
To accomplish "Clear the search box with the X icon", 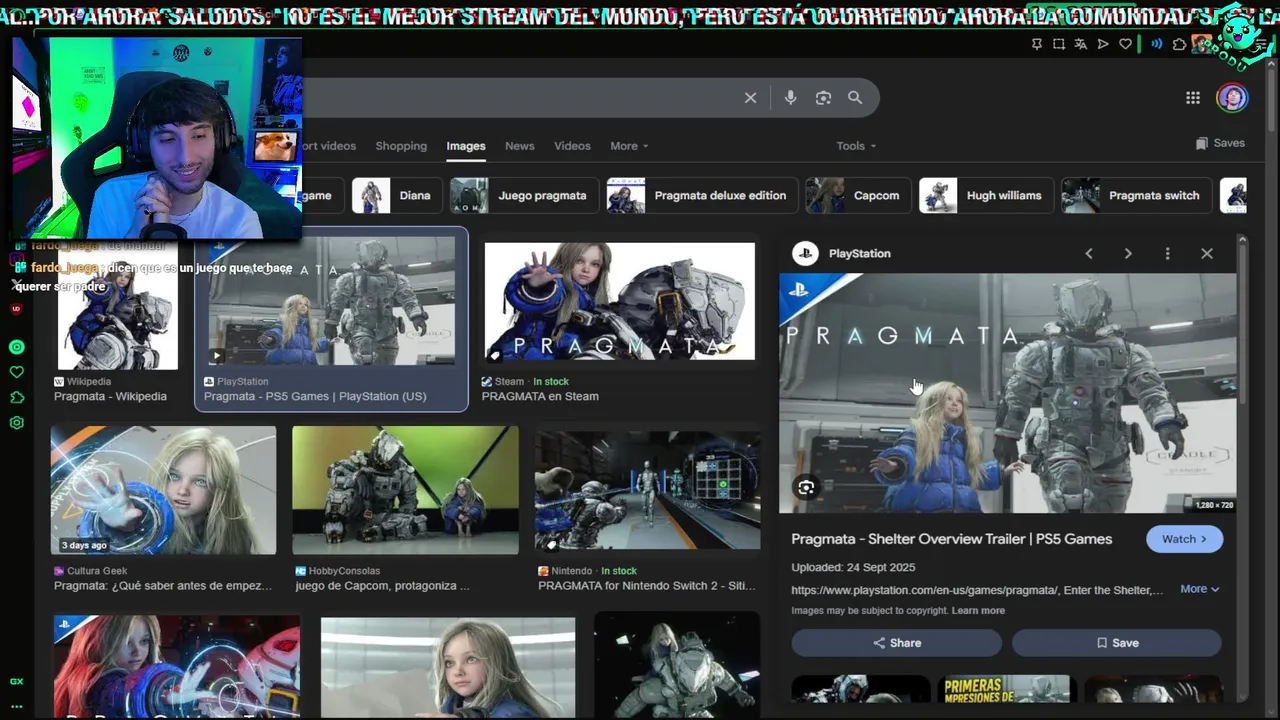I will 750,98.
